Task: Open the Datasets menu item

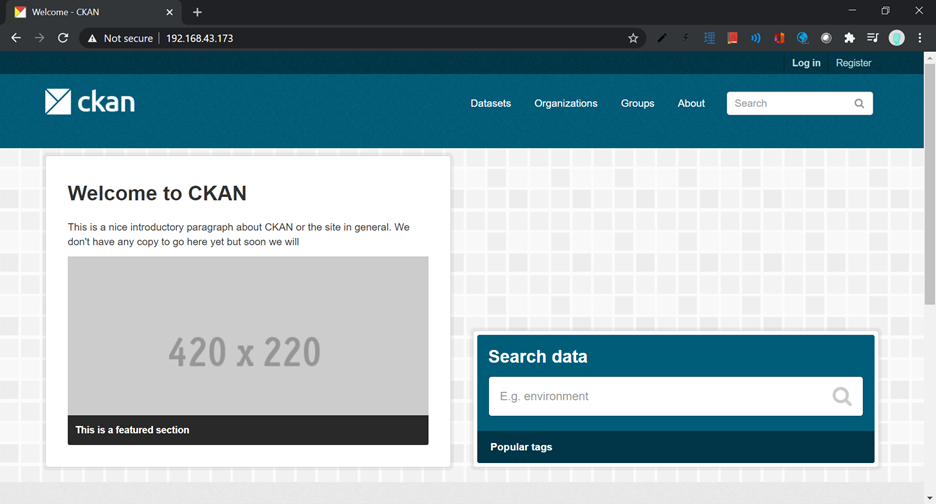Action: pyautogui.click(x=491, y=103)
